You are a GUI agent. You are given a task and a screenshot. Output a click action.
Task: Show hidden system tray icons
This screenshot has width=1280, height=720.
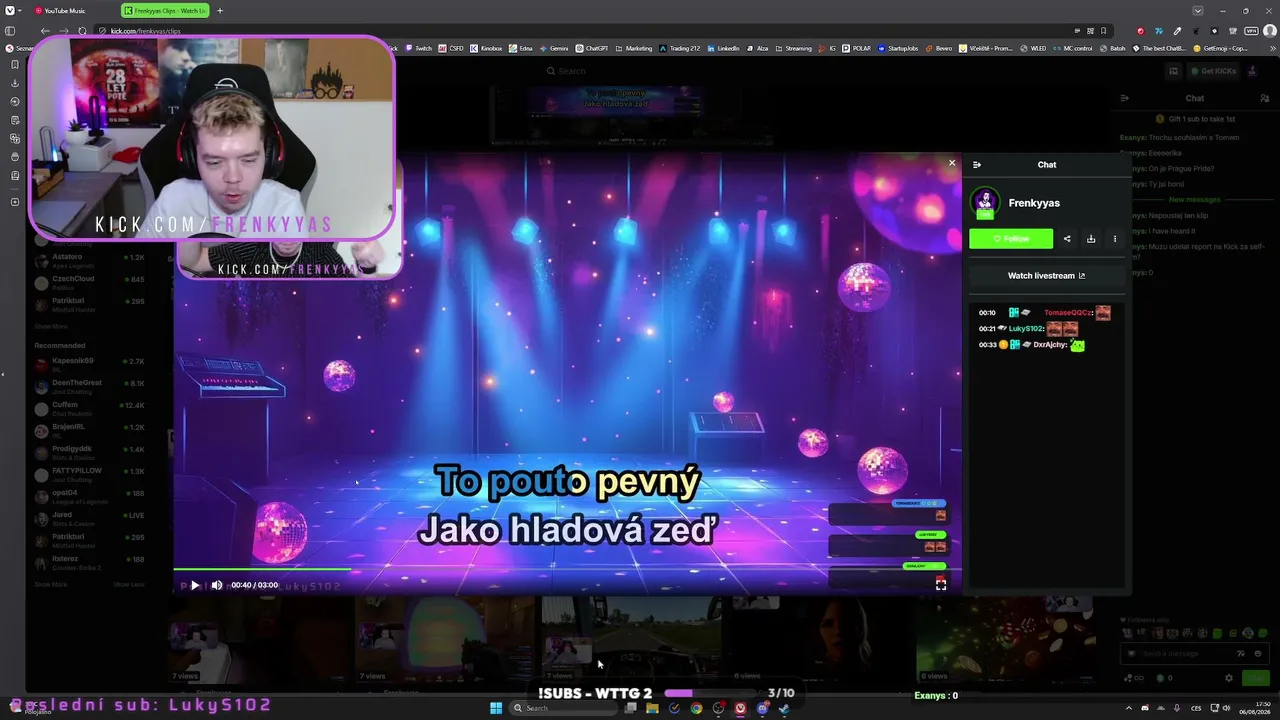pos(1127,708)
